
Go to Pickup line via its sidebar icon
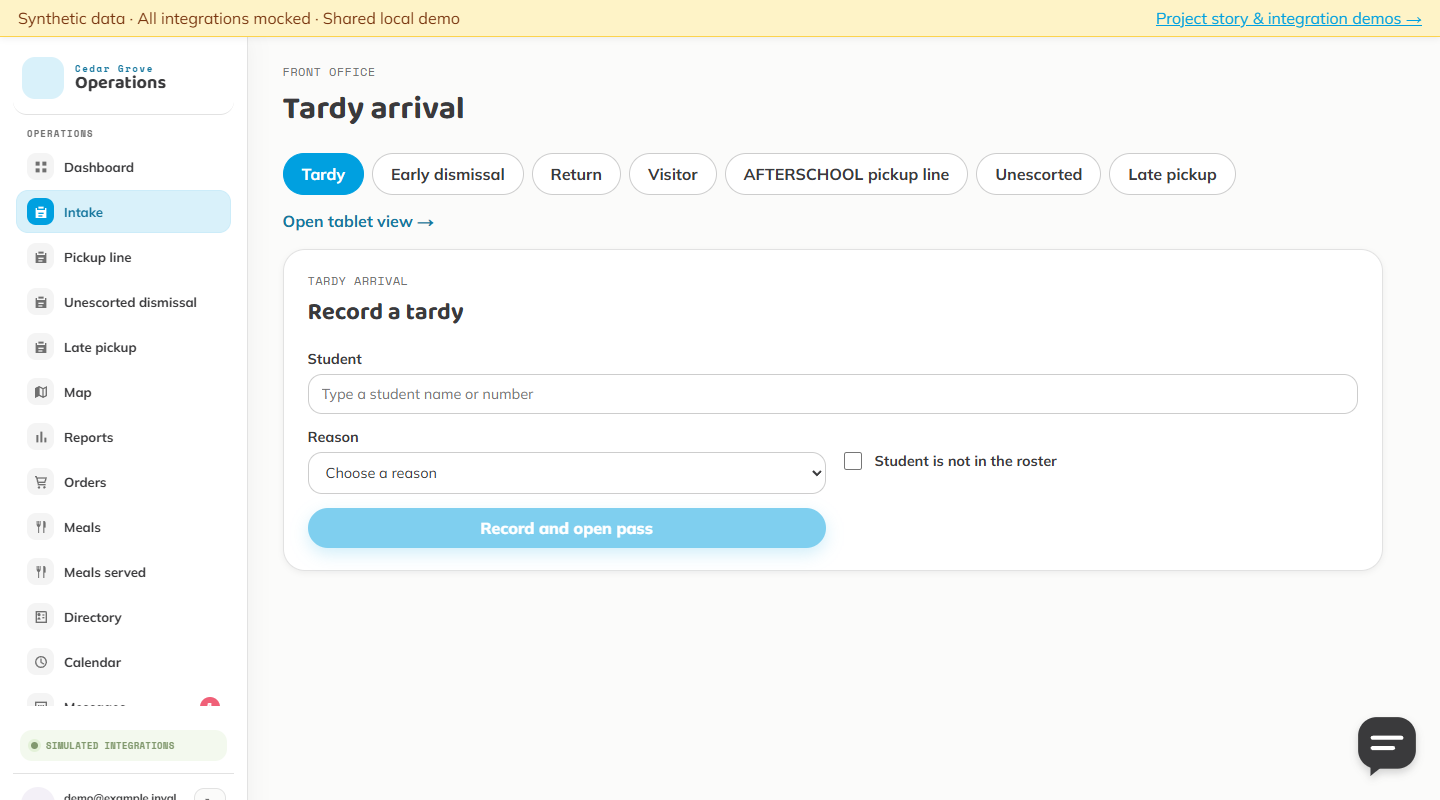pyautogui.click(x=41, y=257)
